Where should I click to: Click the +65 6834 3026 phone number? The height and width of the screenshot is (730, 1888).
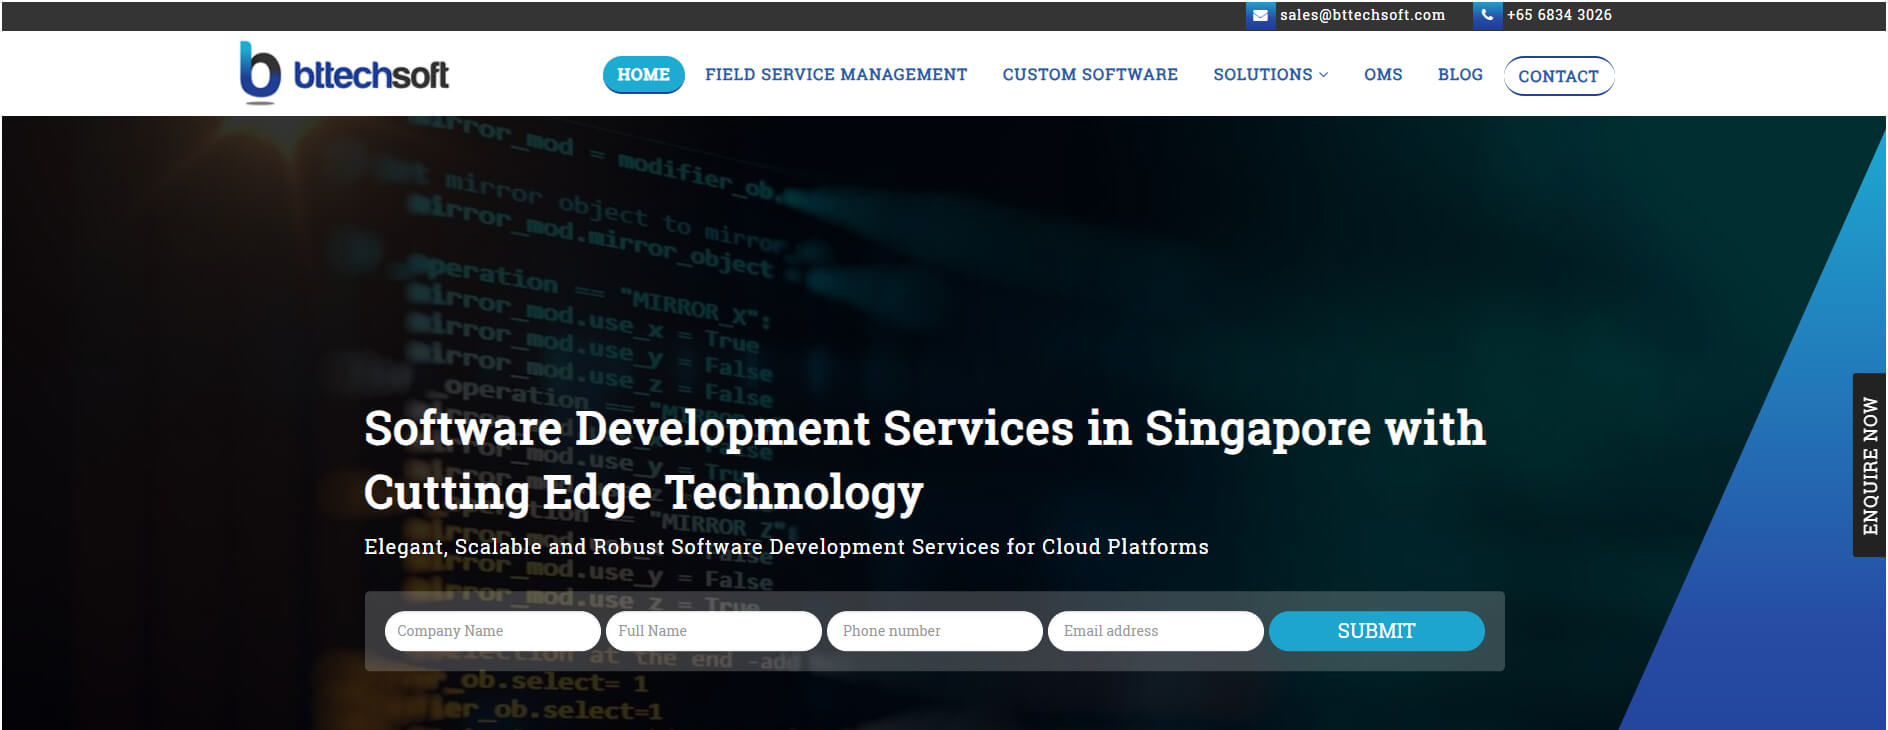pos(1559,15)
